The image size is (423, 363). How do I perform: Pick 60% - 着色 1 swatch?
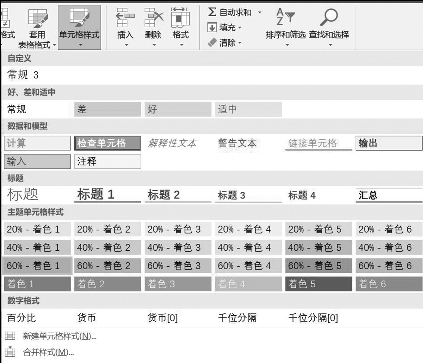click(x=37, y=266)
